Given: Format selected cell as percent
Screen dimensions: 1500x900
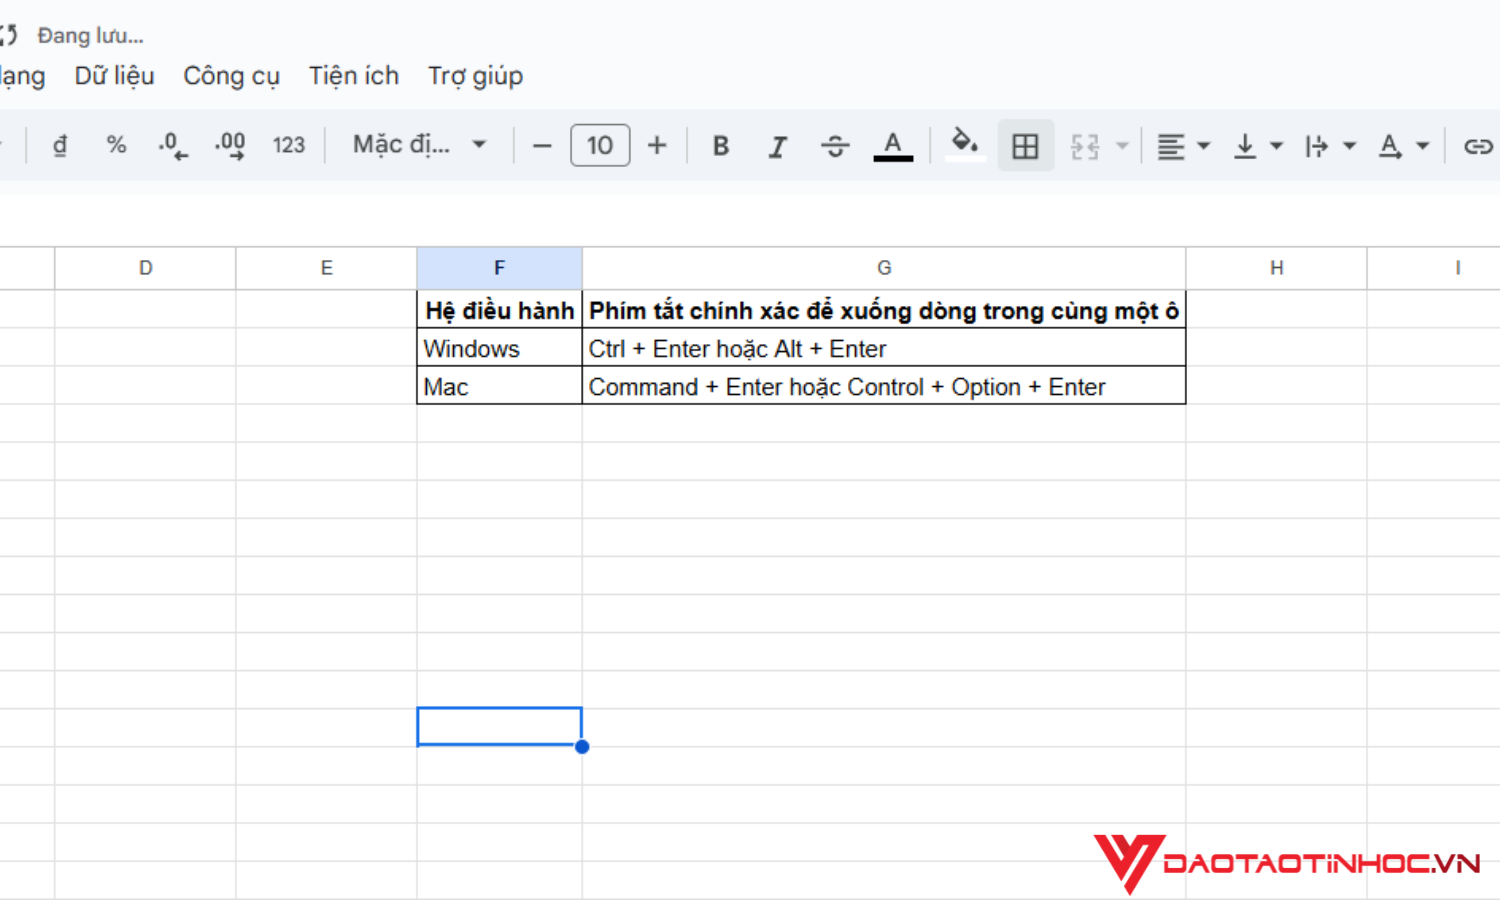Looking at the screenshot, I should [x=117, y=145].
